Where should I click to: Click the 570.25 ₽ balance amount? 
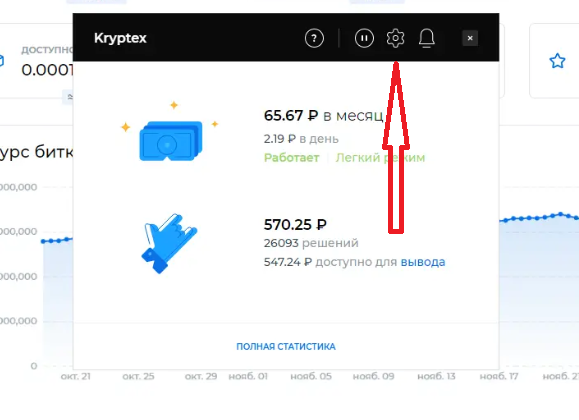point(295,224)
